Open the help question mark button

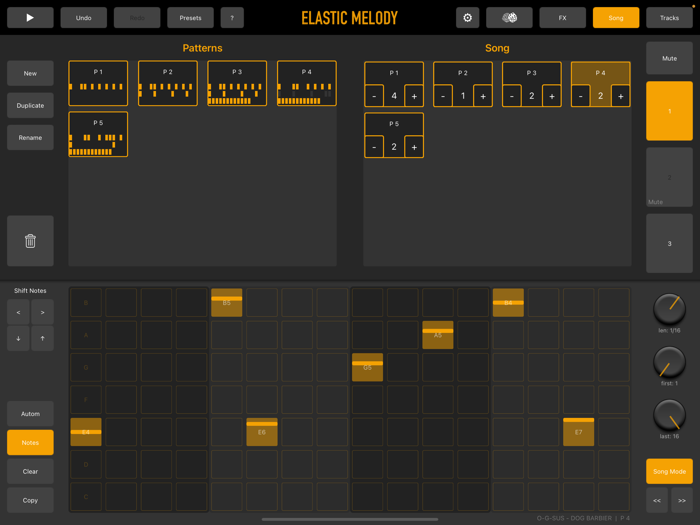tap(232, 18)
